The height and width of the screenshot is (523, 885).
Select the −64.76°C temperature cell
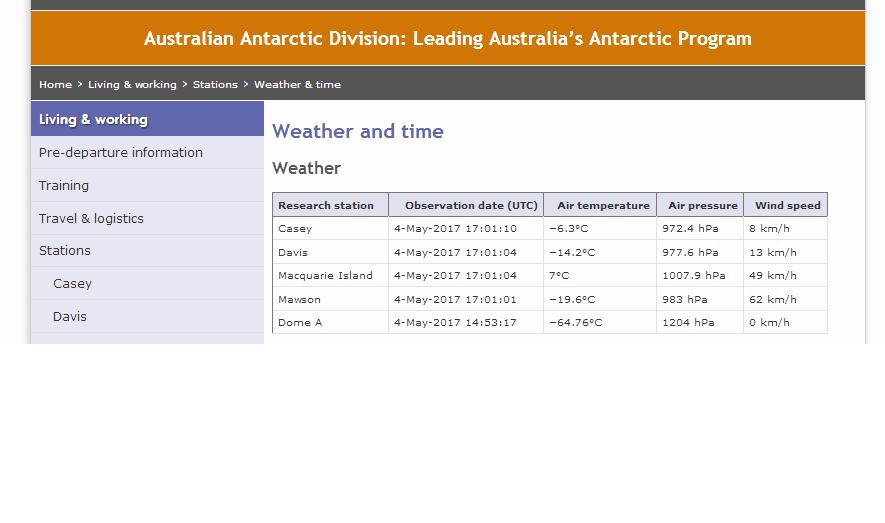click(600, 322)
